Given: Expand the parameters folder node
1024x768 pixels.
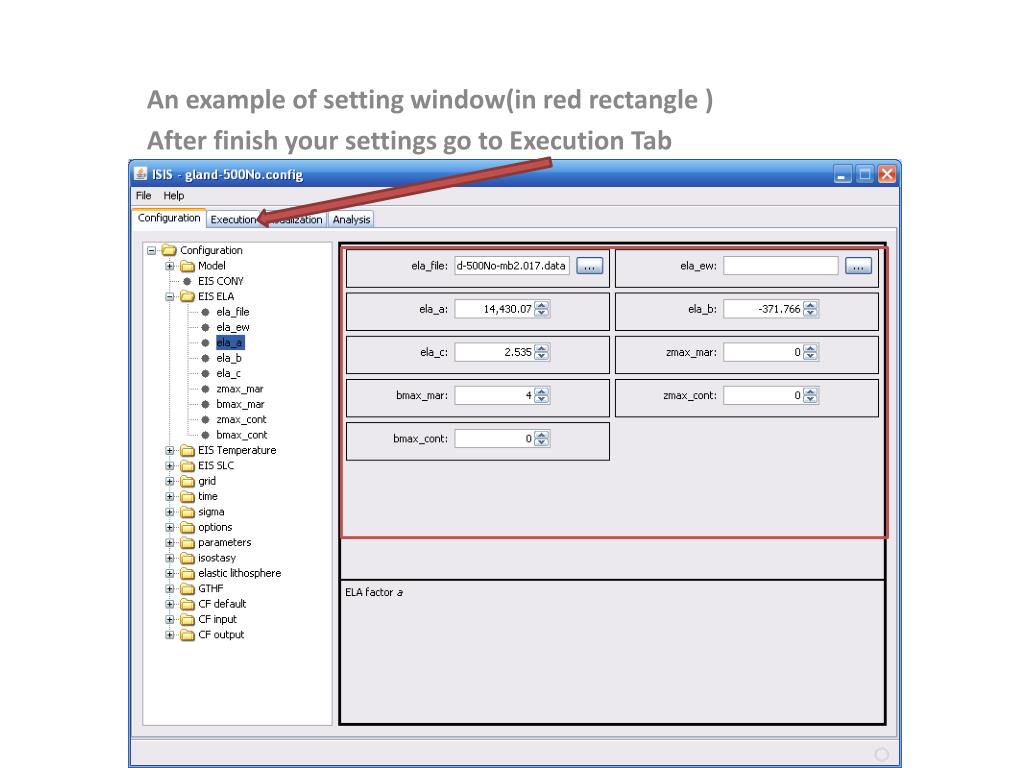Looking at the screenshot, I should pyautogui.click(x=170, y=543).
